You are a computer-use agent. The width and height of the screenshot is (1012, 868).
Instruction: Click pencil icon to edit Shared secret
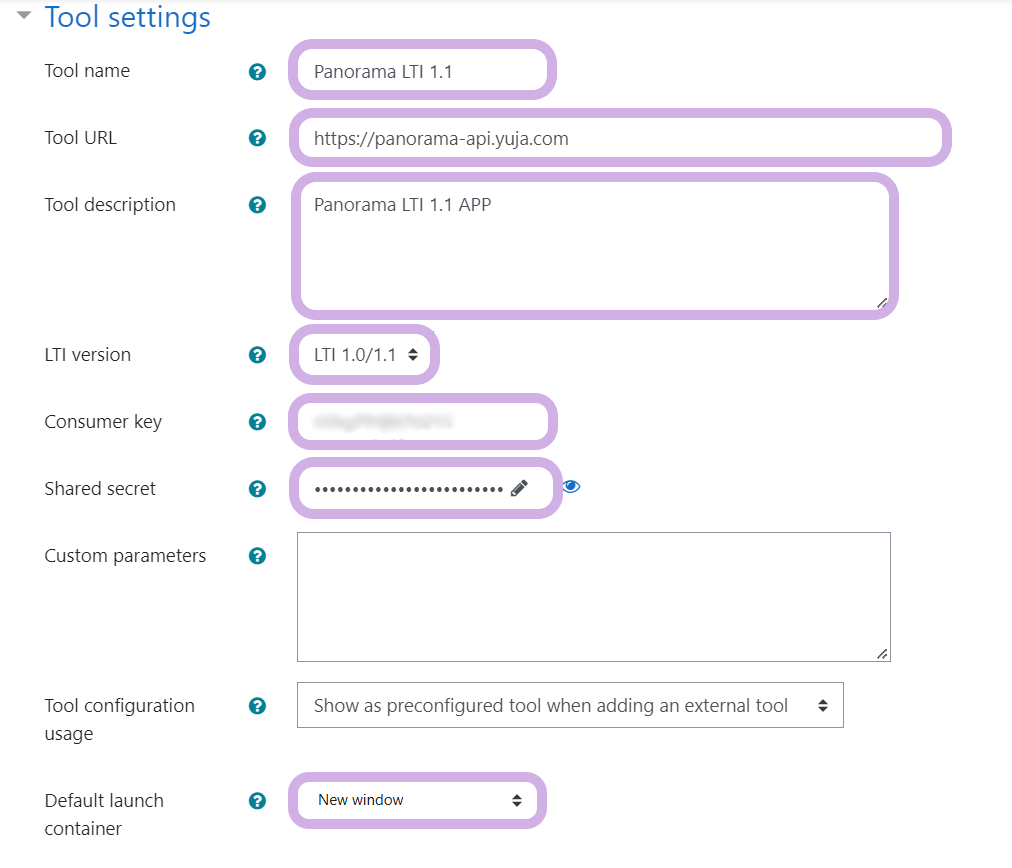tap(519, 488)
